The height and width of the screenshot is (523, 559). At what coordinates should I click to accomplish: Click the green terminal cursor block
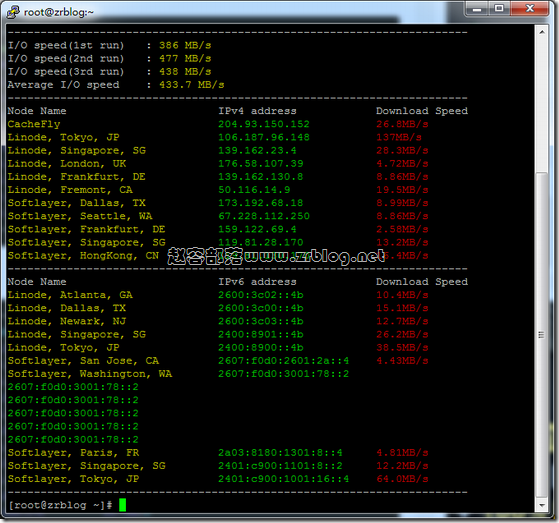point(122,505)
